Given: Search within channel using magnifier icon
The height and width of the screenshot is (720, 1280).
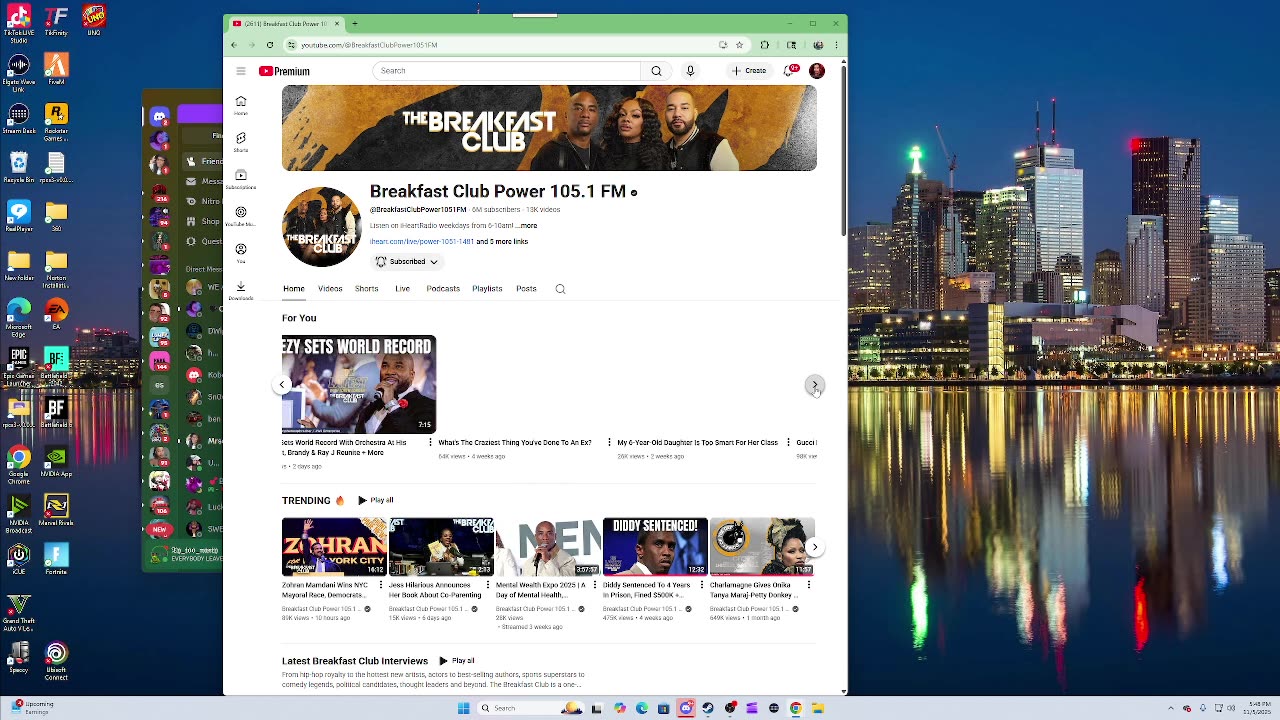Looking at the screenshot, I should click(560, 289).
